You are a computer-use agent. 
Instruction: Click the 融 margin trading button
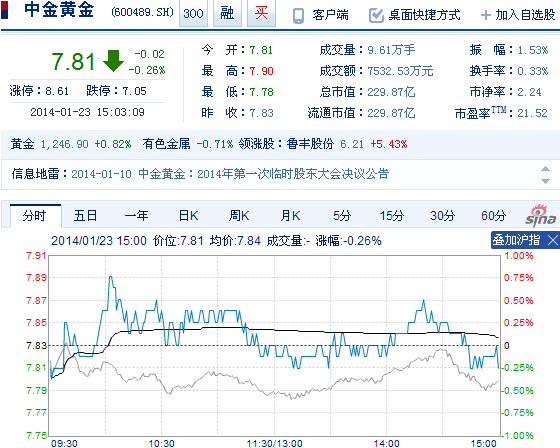pyautogui.click(x=227, y=13)
